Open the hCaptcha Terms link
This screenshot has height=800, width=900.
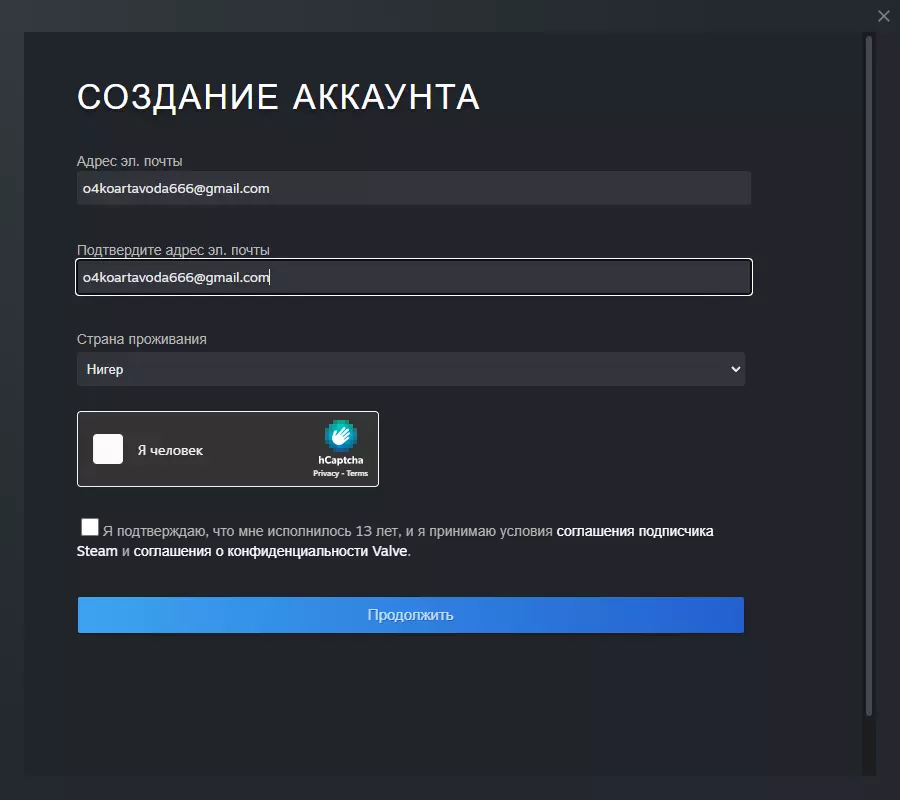(357, 473)
